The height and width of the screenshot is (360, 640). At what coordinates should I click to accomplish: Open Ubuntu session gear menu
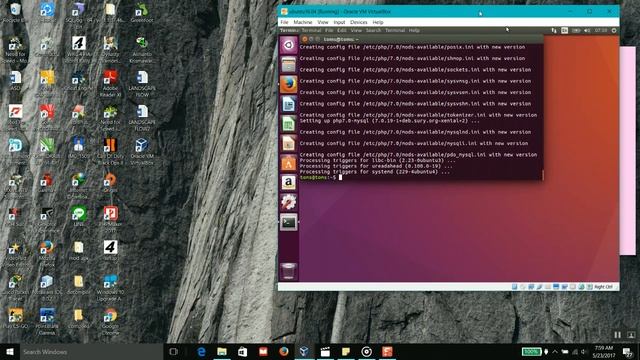pos(613,30)
